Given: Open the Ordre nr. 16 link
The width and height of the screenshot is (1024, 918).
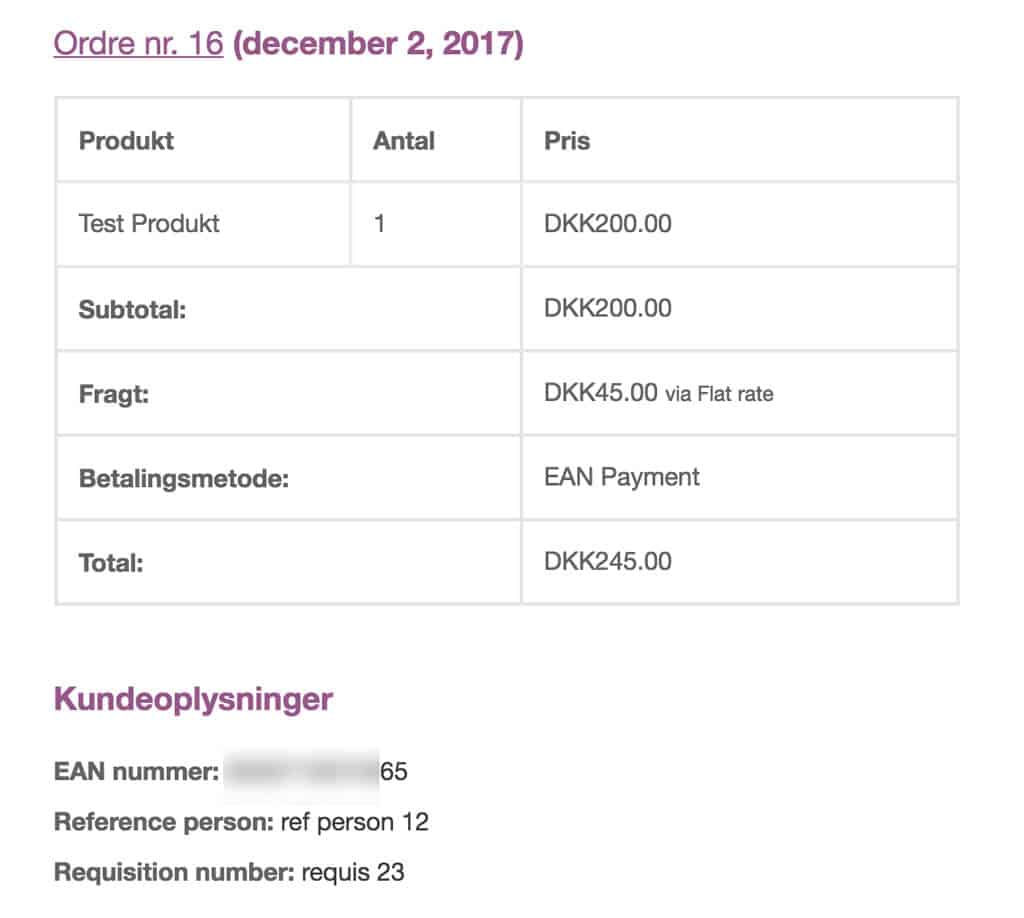Looking at the screenshot, I should tap(138, 44).
